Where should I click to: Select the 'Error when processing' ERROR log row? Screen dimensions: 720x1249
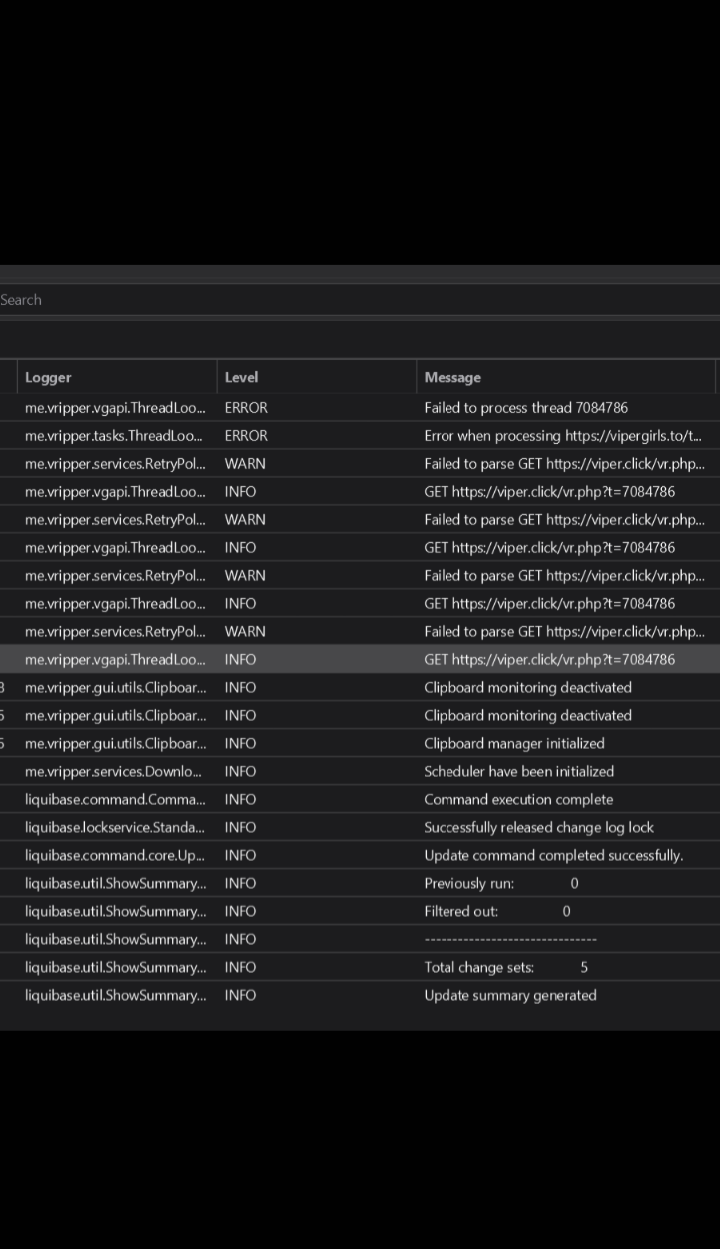pos(562,436)
